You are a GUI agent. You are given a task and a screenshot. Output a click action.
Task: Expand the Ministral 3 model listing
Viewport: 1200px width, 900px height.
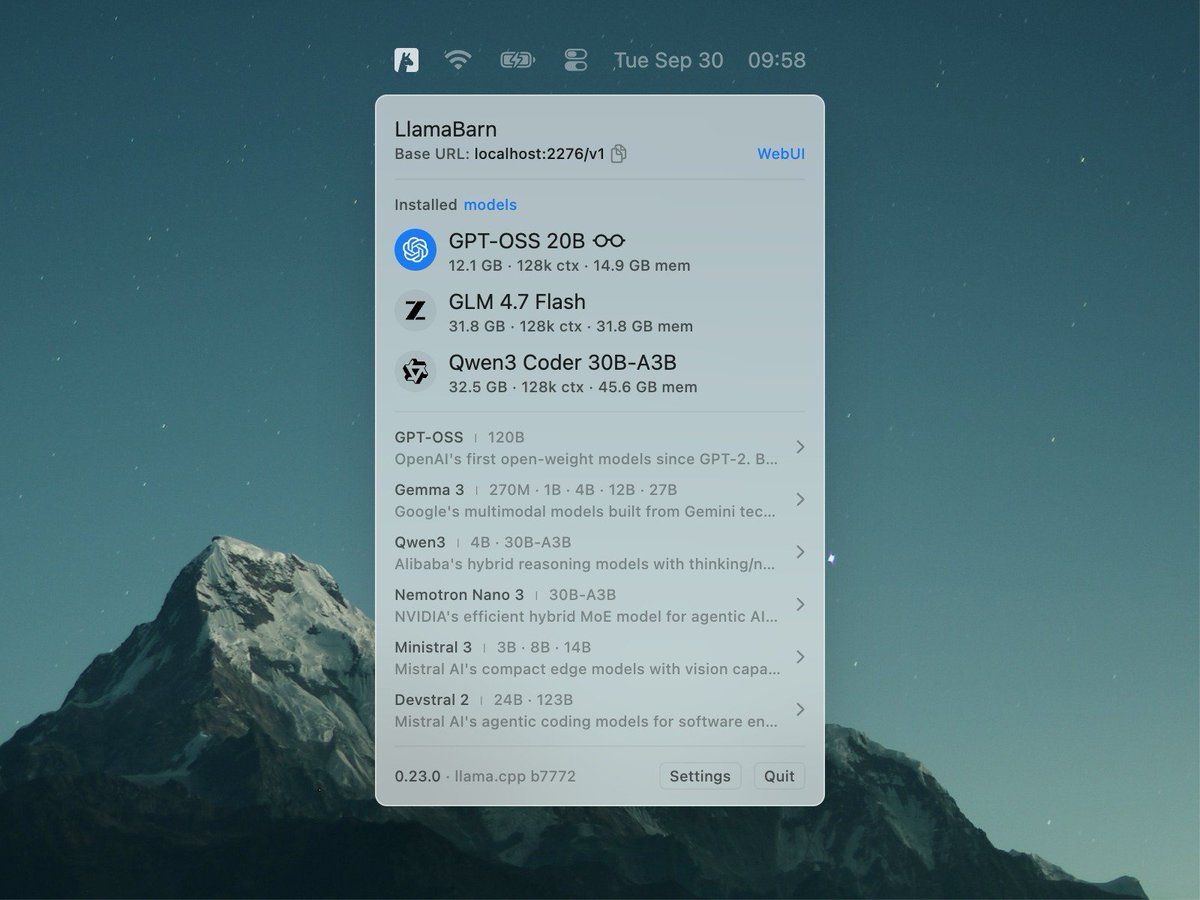tap(799, 657)
